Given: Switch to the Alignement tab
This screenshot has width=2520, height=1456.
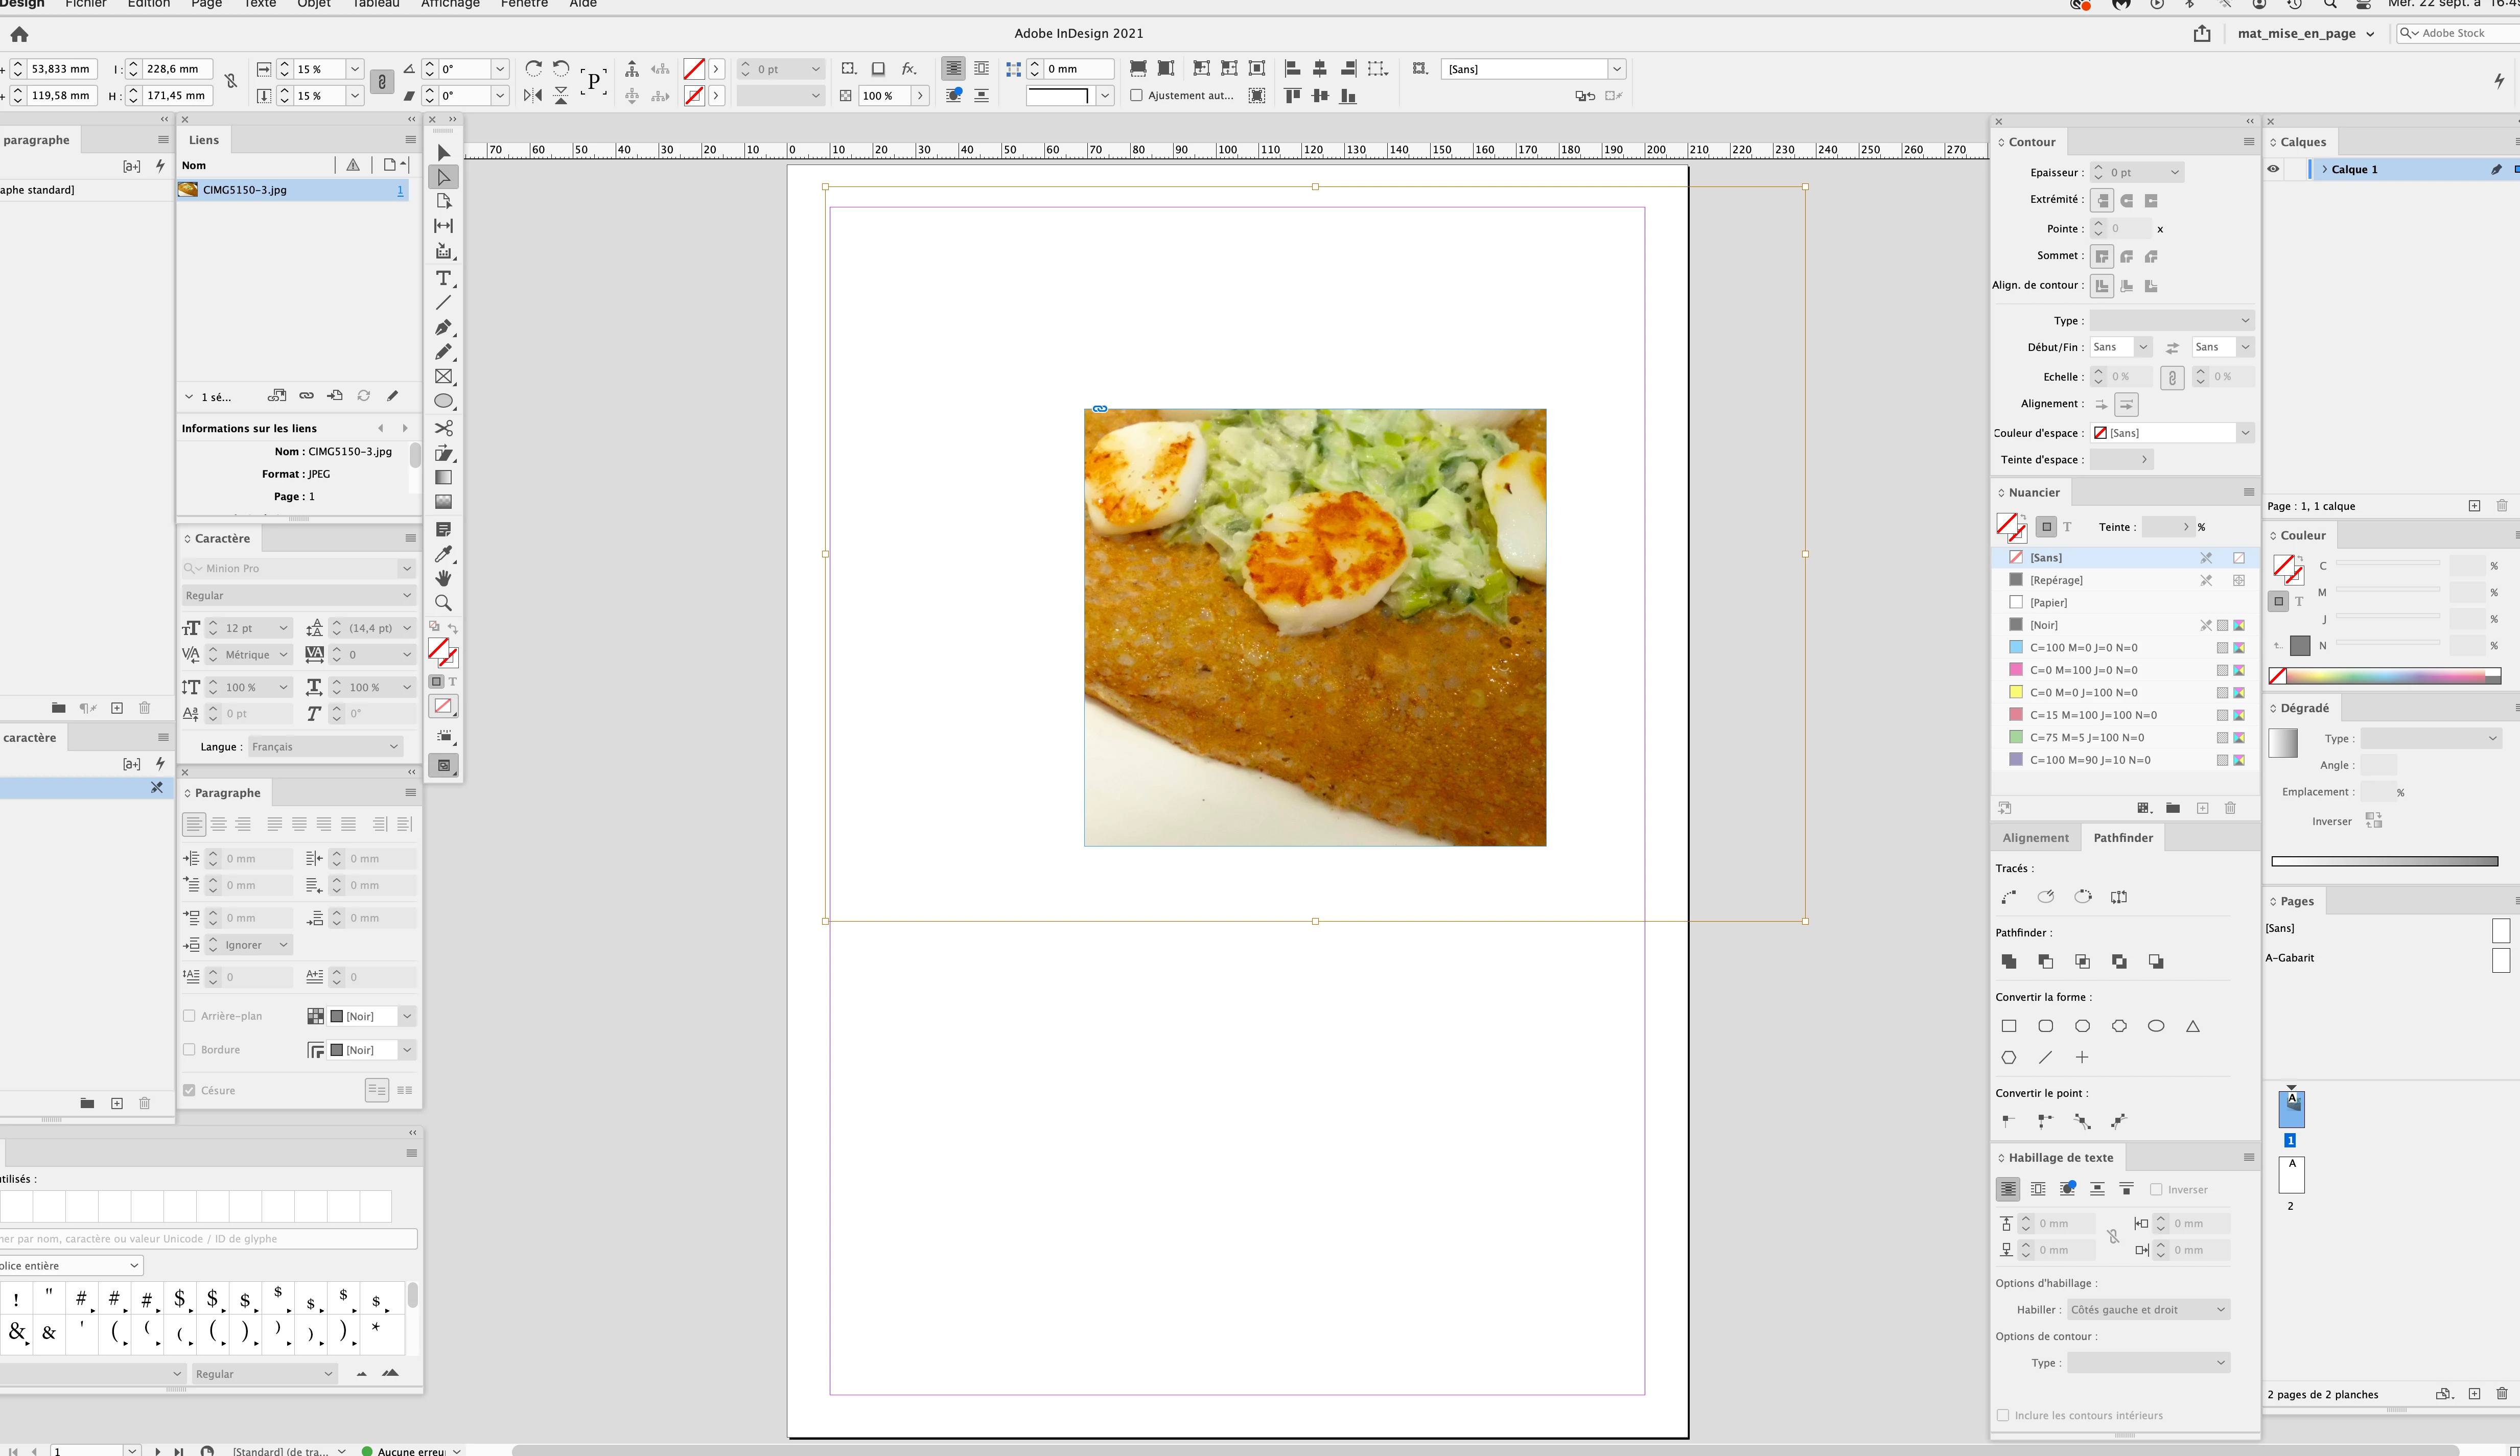Looking at the screenshot, I should click(2035, 838).
